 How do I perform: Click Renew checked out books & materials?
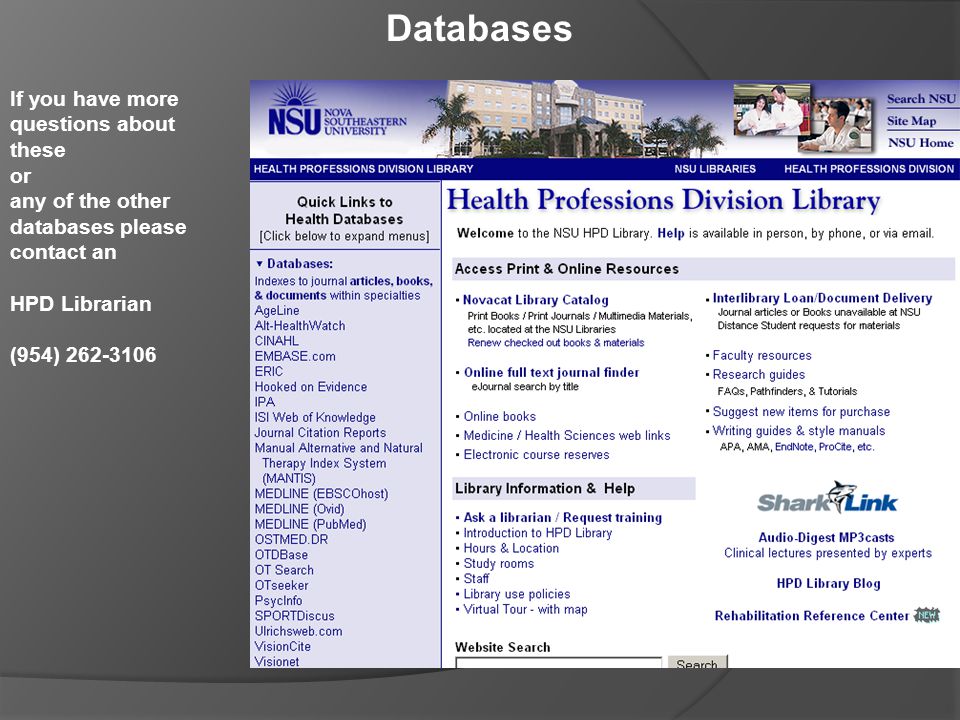point(556,343)
